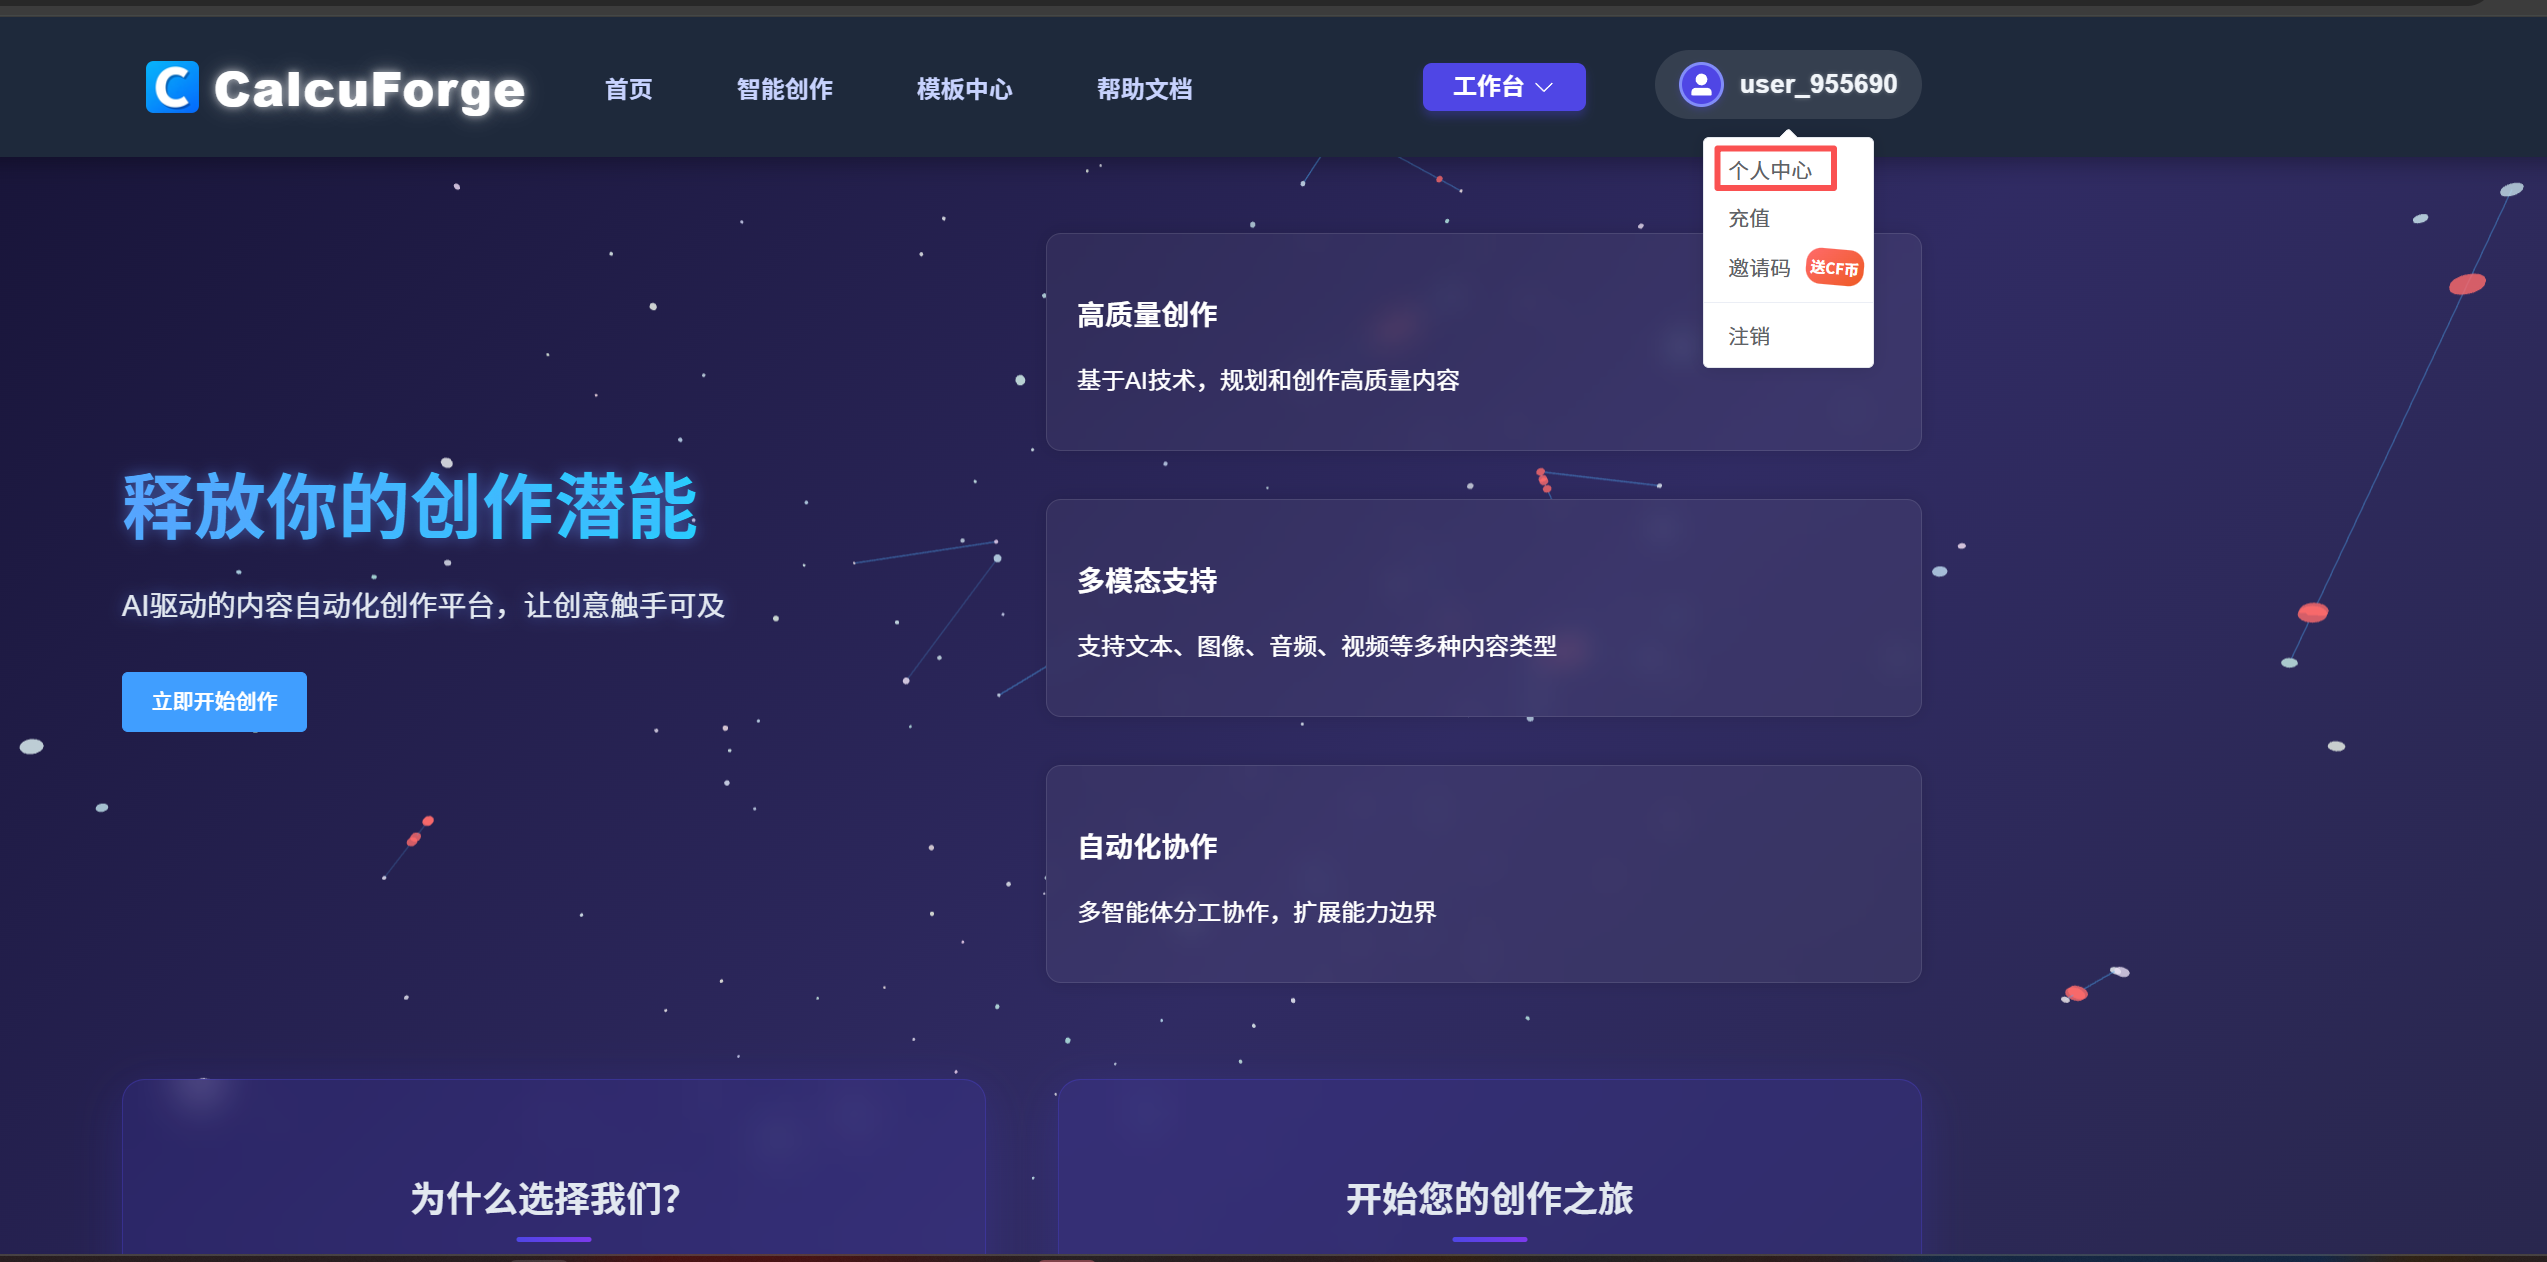
Task: Click the CalcuForge brand name text
Action: 369,89
